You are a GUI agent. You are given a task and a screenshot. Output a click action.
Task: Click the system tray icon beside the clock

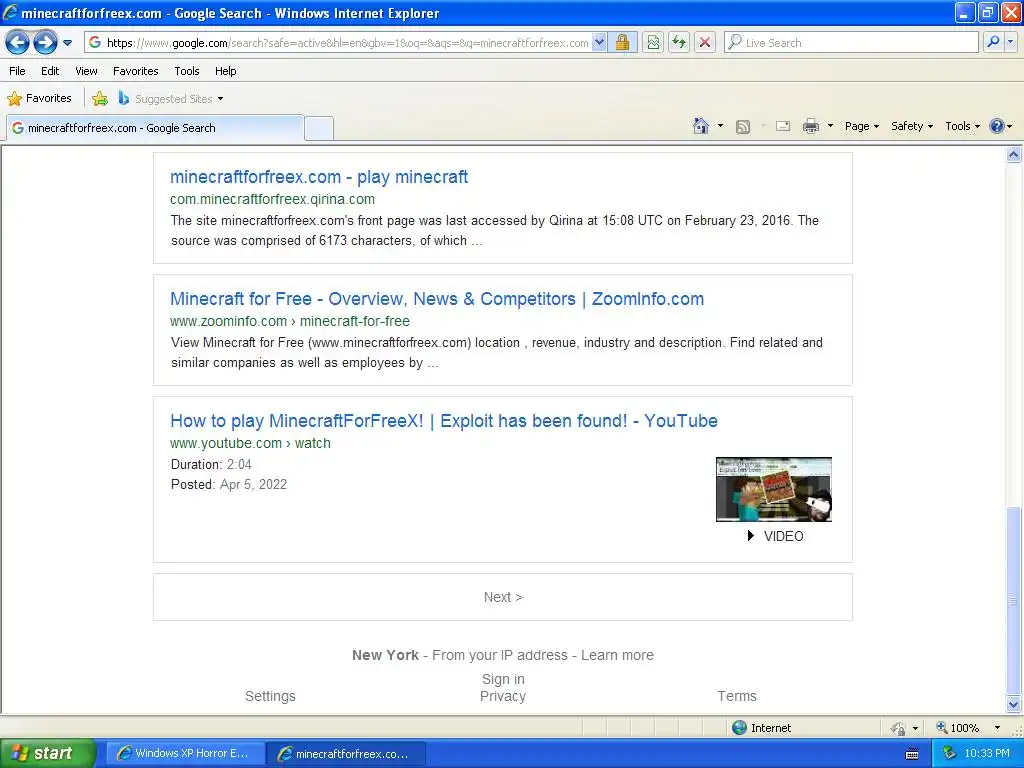coord(950,754)
